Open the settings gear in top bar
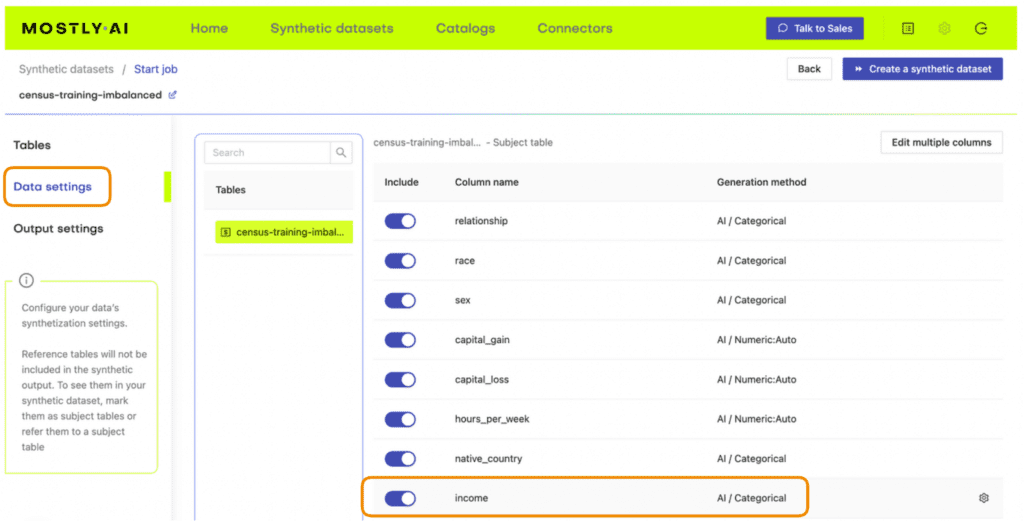 944,28
